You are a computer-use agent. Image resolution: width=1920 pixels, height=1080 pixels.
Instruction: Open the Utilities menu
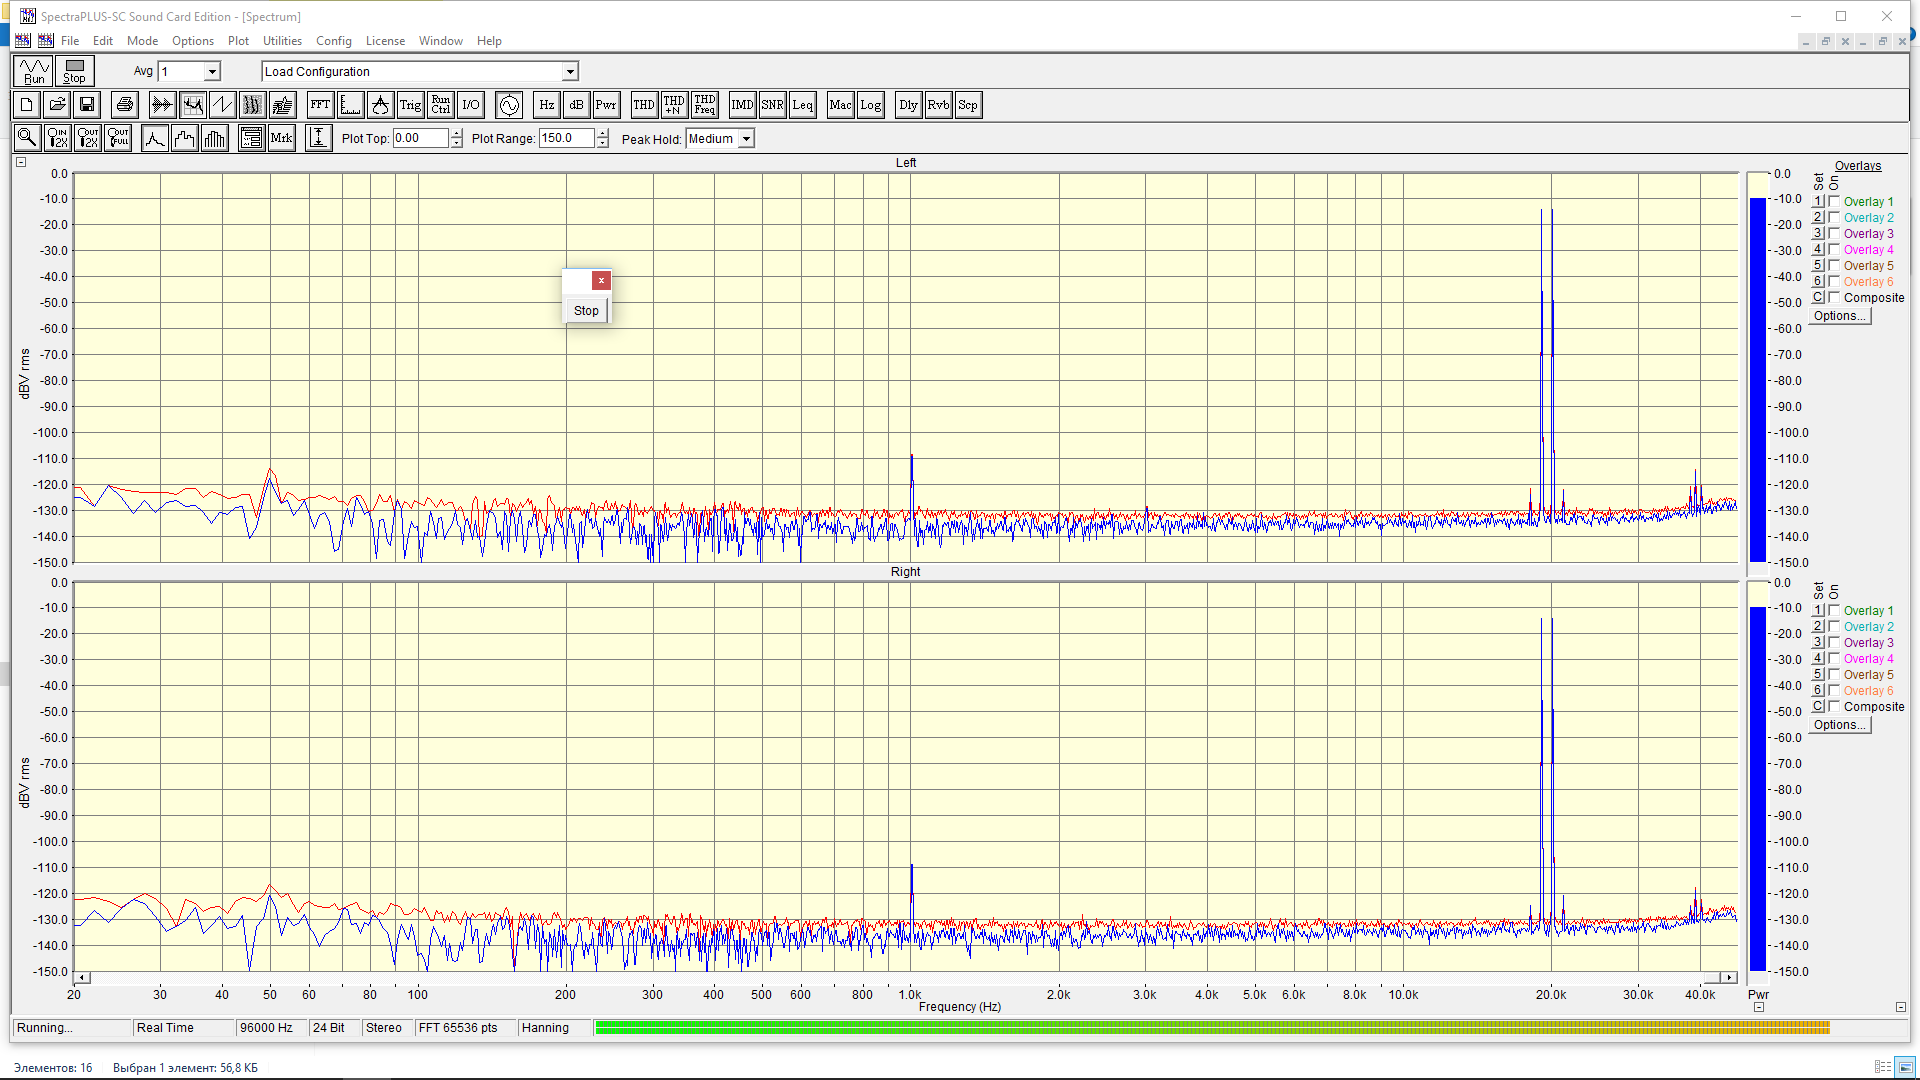pos(282,41)
